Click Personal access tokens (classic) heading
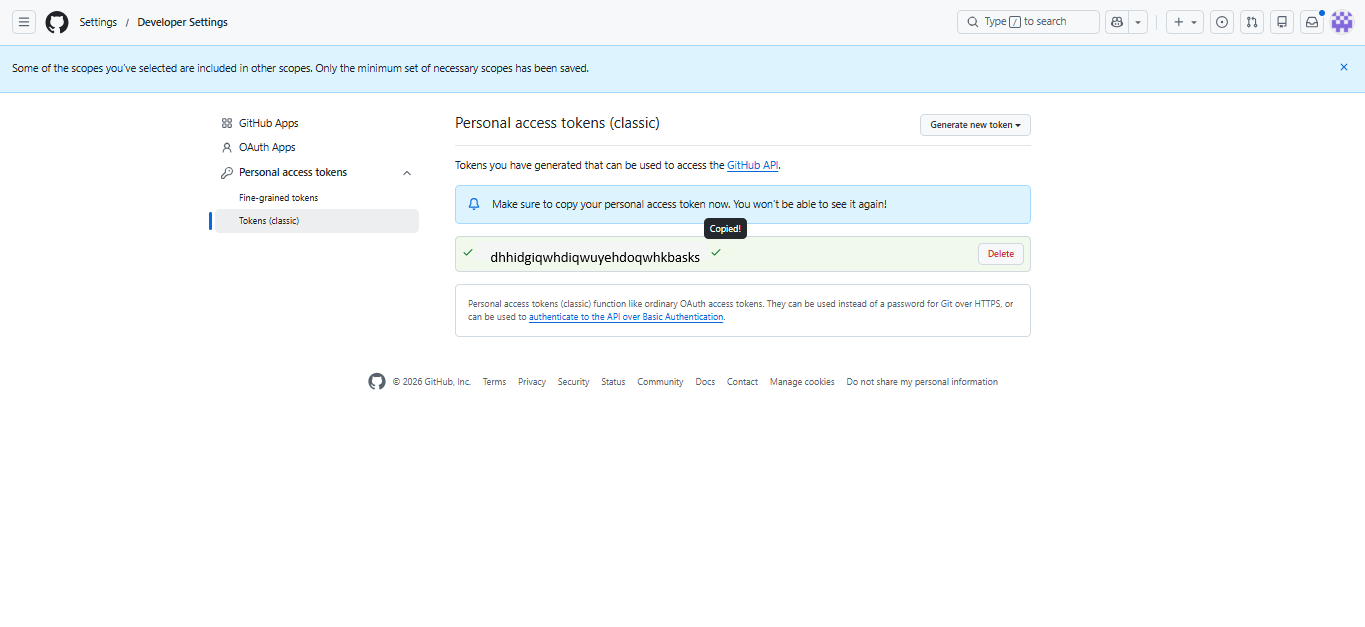This screenshot has width=1365, height=627. [557, 123]
